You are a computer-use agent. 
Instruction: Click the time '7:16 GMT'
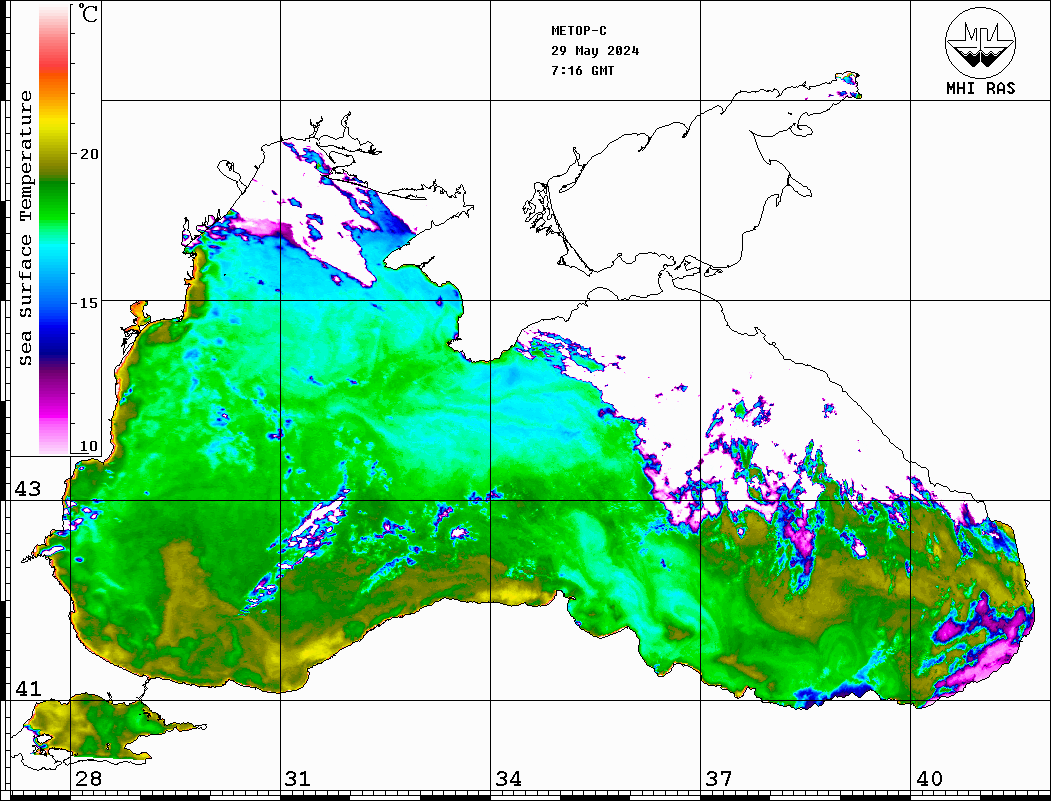[x=582, y=71]
